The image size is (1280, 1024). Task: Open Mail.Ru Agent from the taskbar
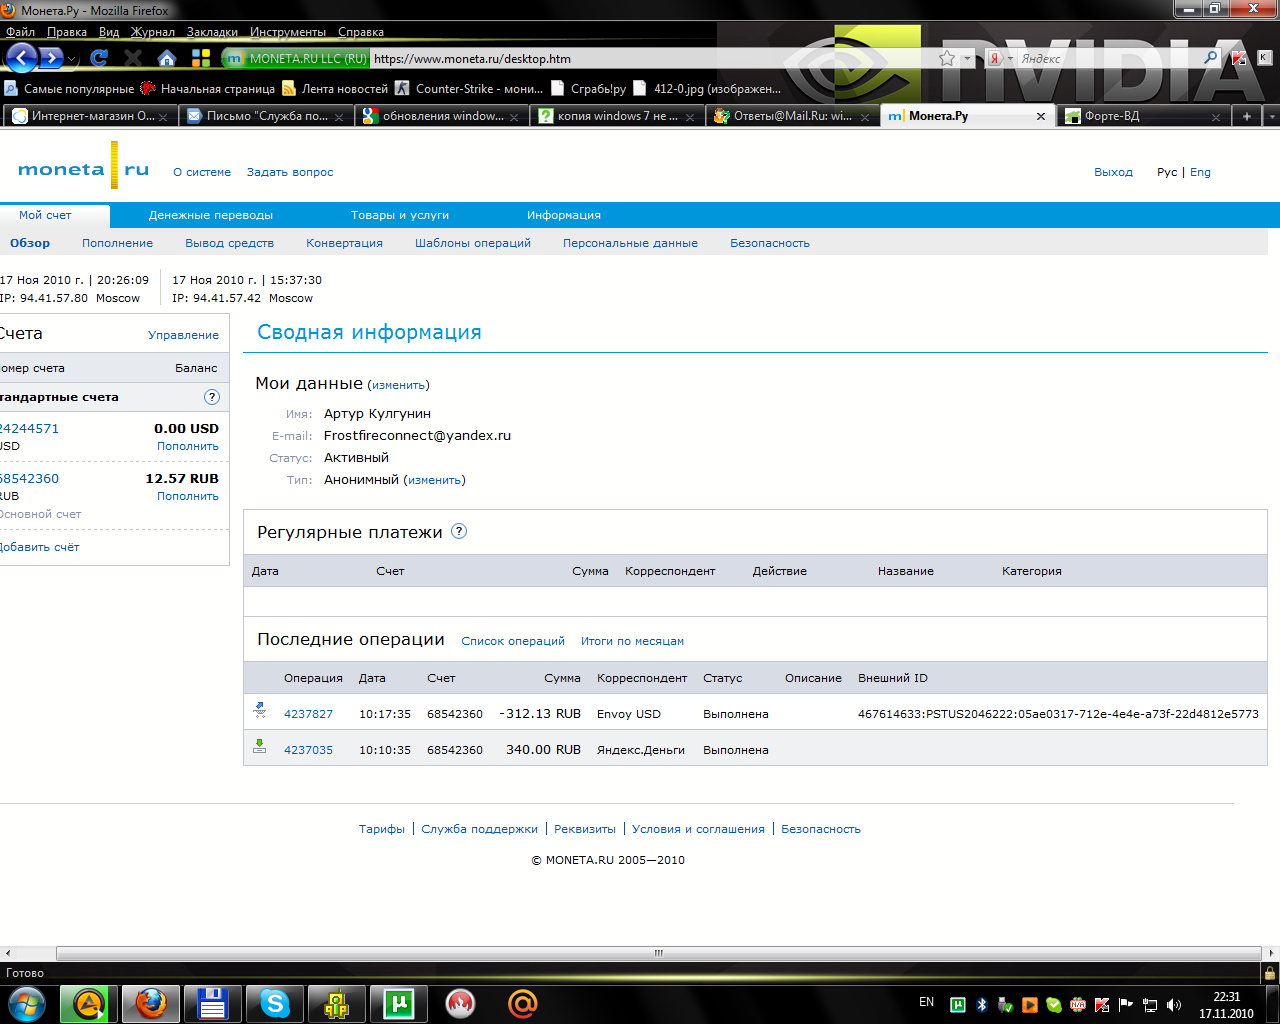tap(522, 1003)
